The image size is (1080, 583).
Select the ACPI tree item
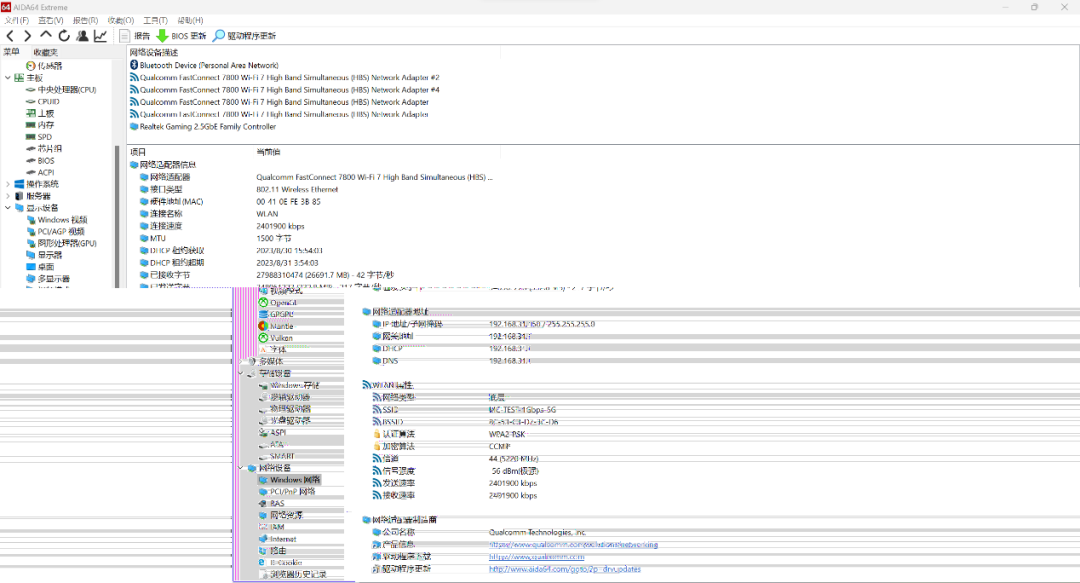point(40,172)
